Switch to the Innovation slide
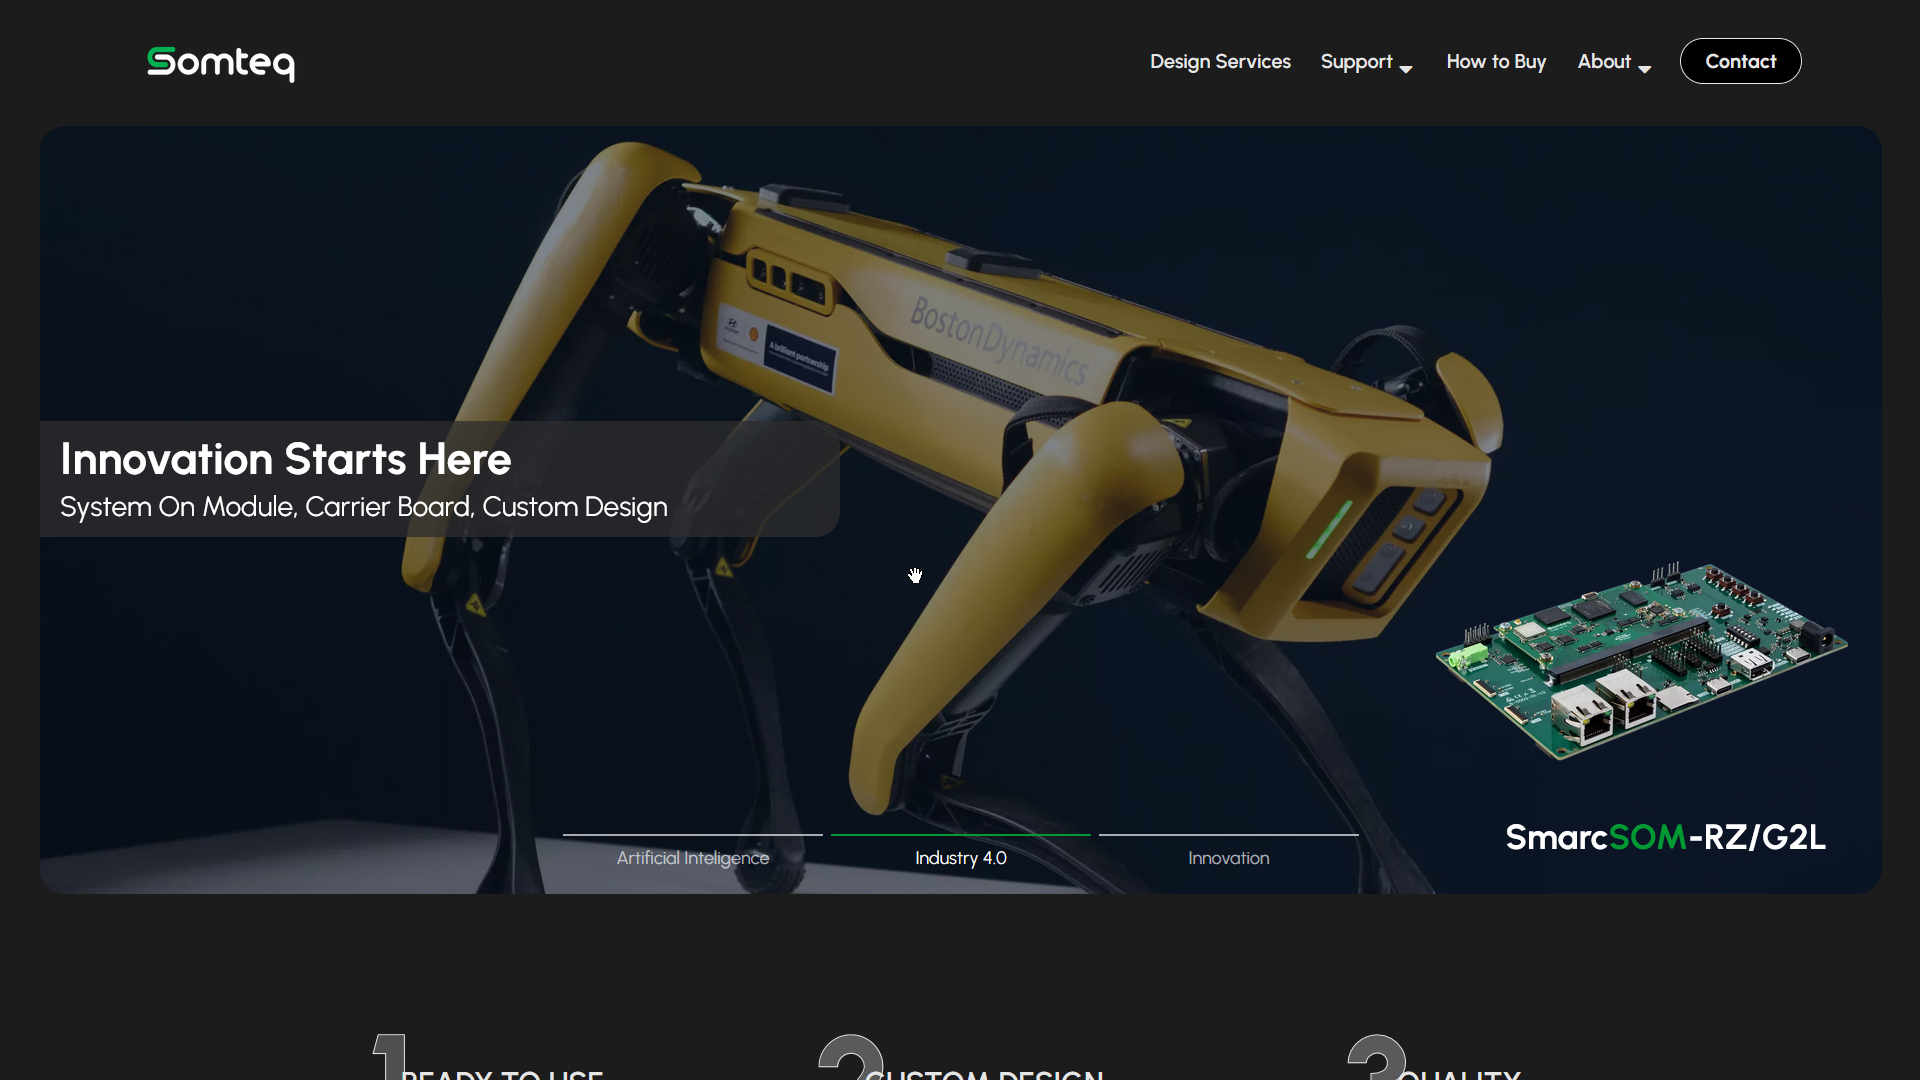The height and width of the screenshot is (1080, 1920). pyautogui.click(x=1228, y=858)
